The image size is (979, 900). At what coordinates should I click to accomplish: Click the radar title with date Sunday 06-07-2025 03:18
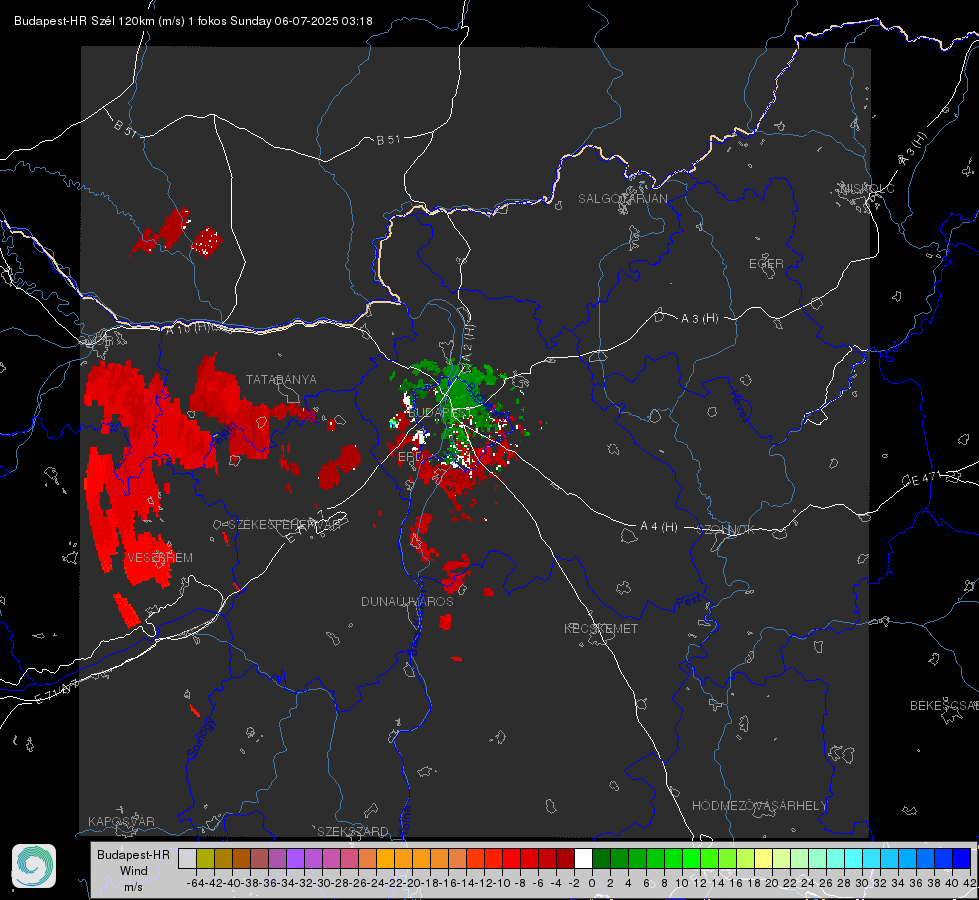pos(194,21)
